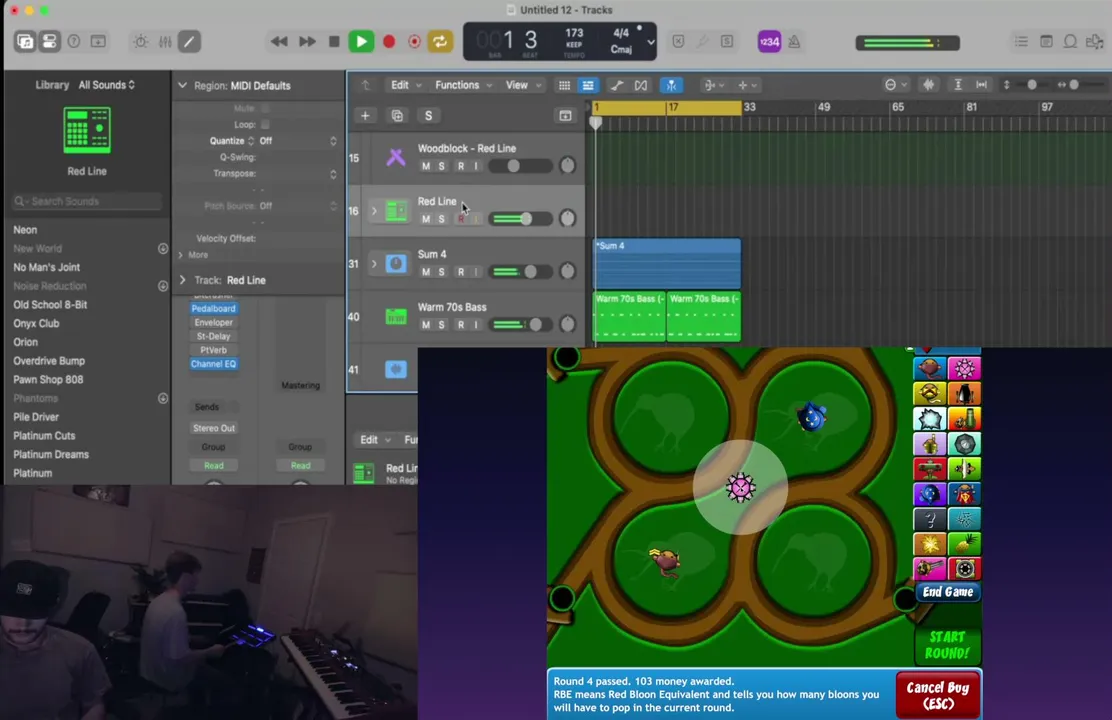This screenshot has height=720, width=1112.
Task: Select the Pawn Shop 808 patch
Action: tap(48, 380)
